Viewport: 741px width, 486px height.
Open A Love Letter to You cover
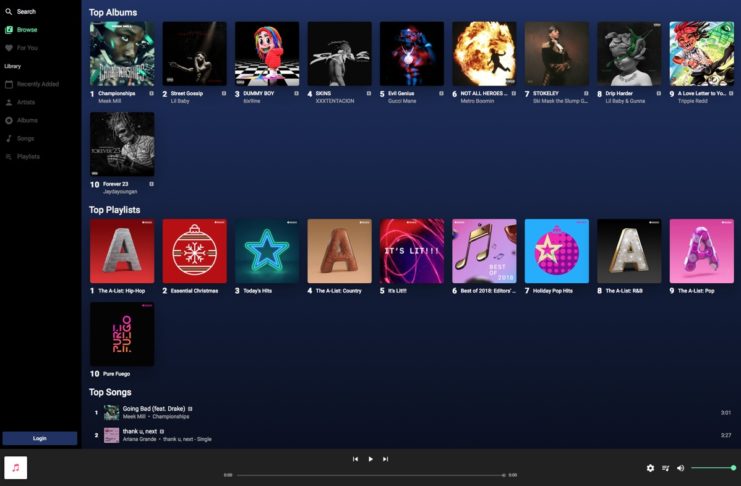point(702,53)
